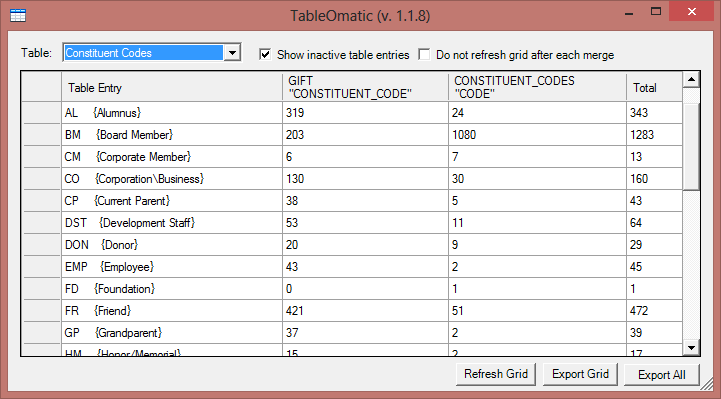The image size is (721, 399).
Task: Click GIFT value 53 in Development Staff row
Action: pyautogui.click(x=365, y=223)
